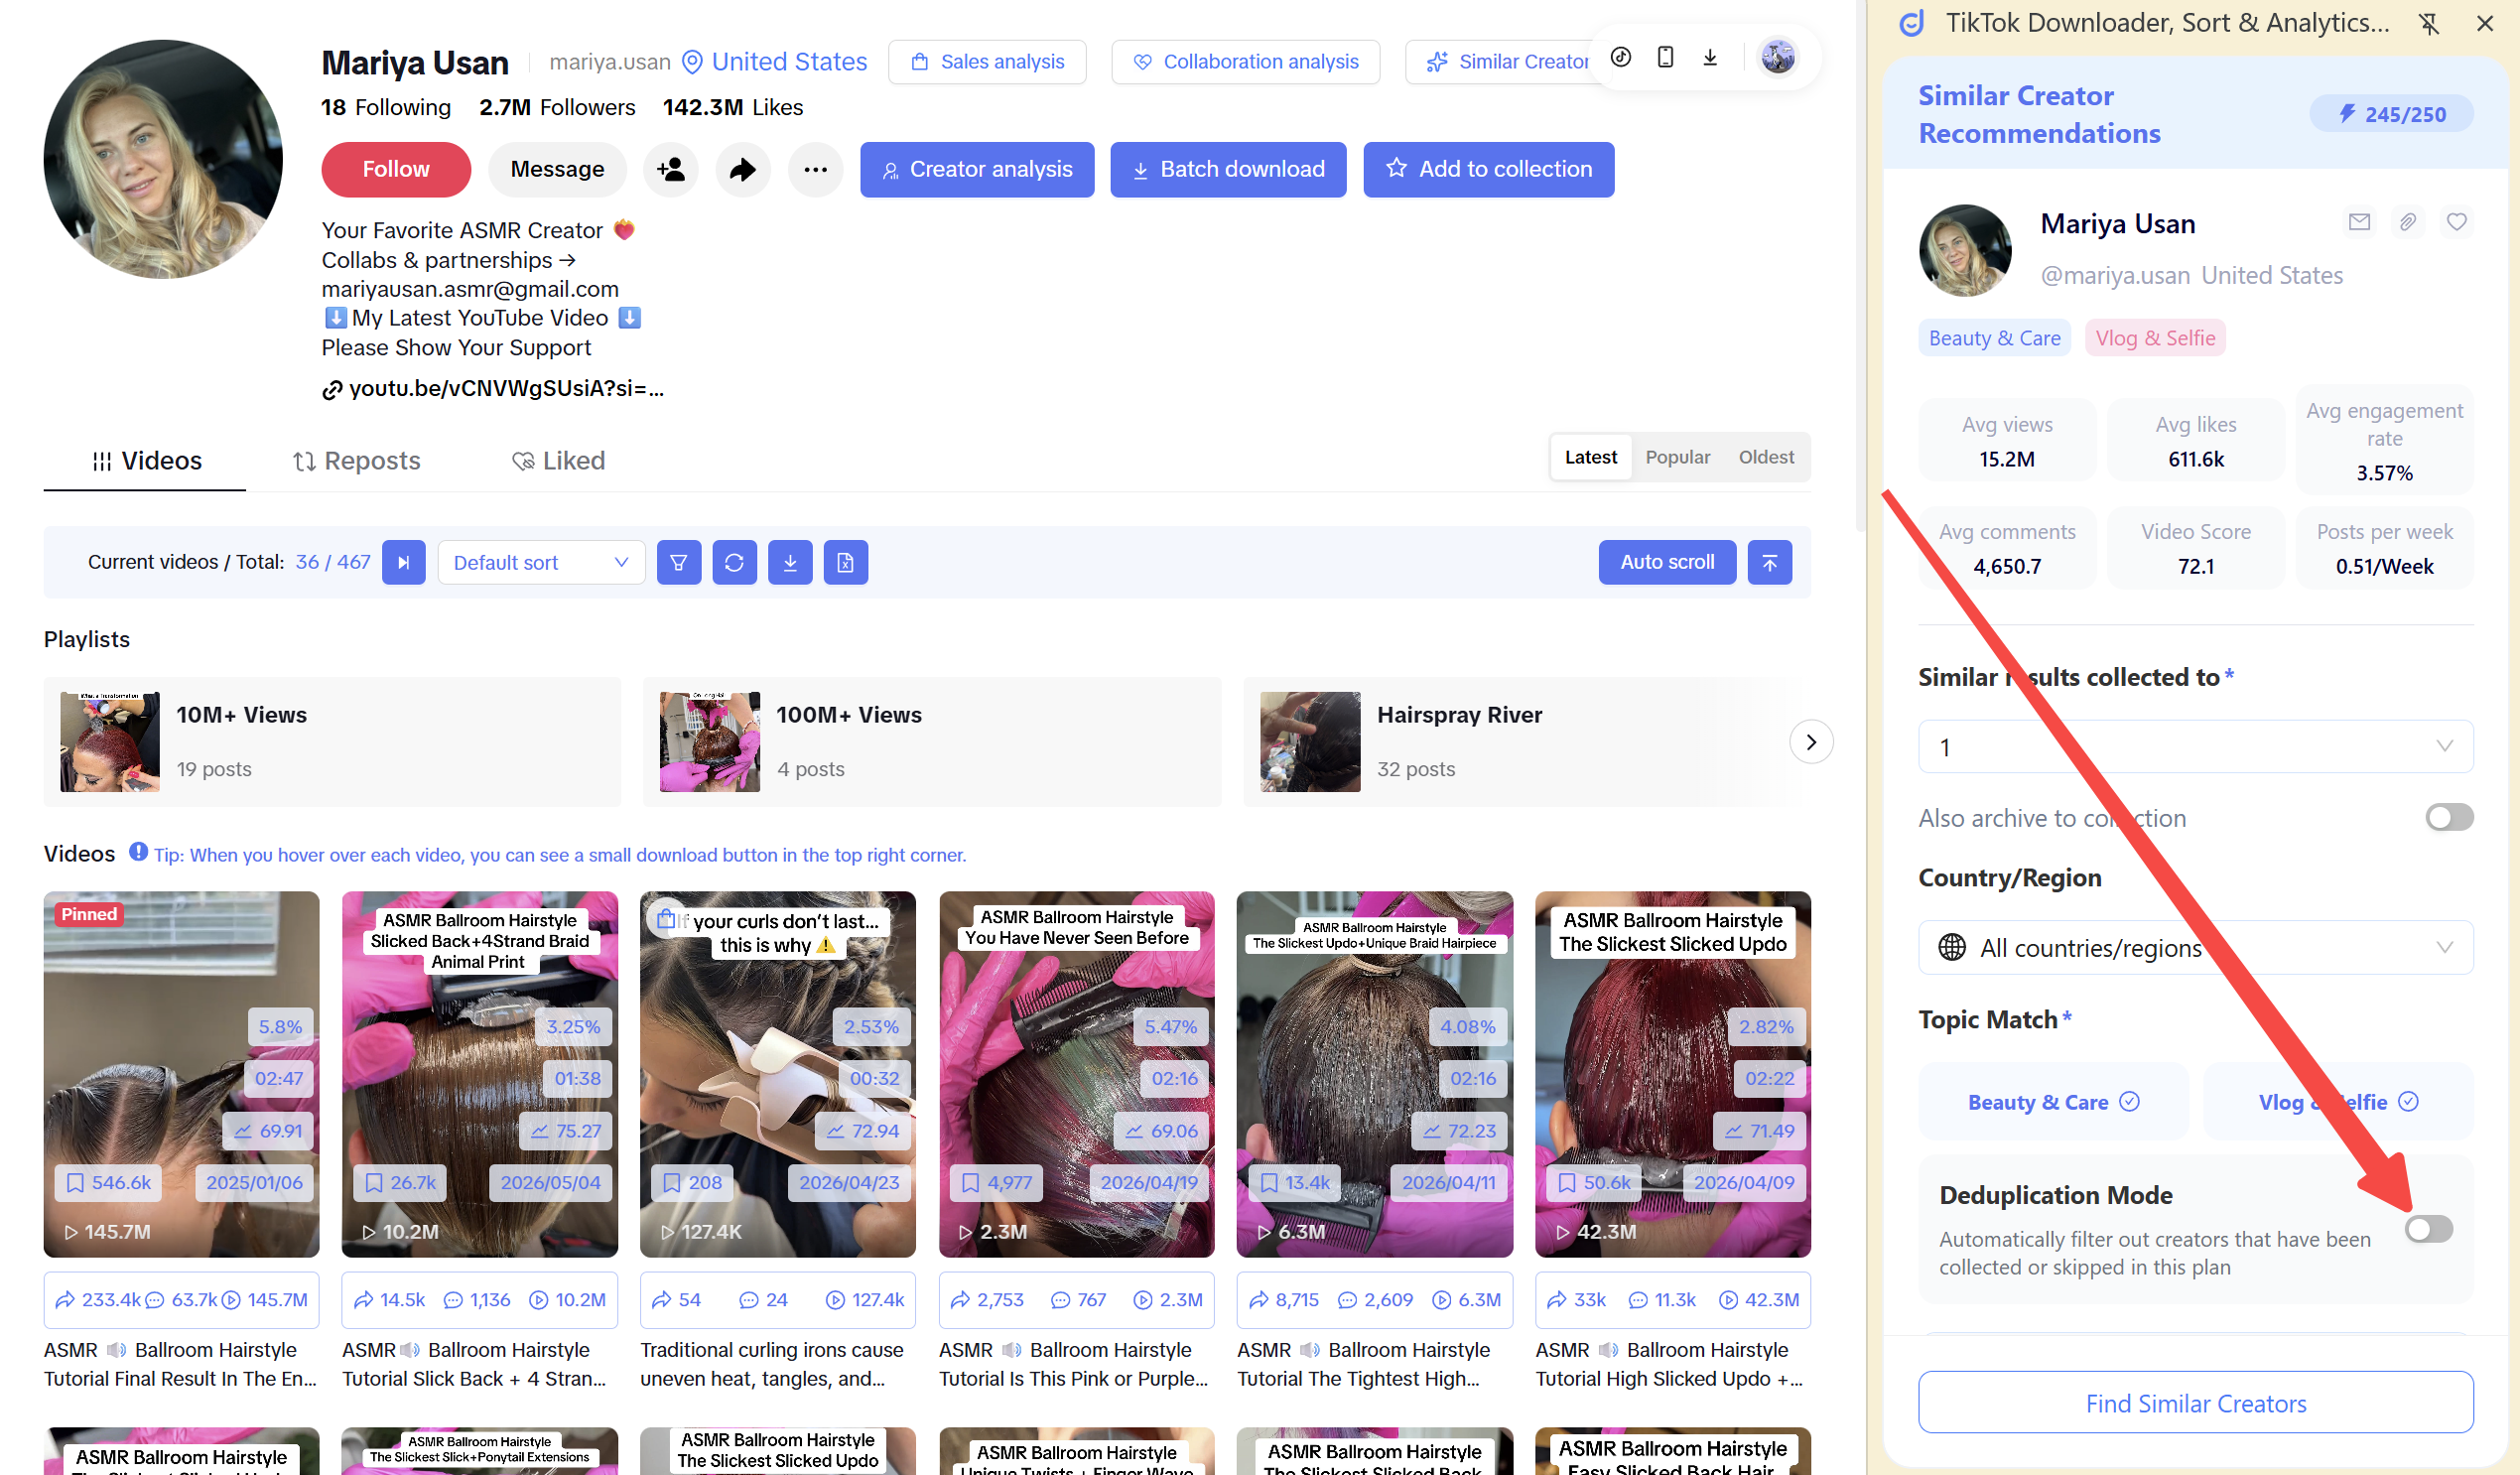
Task: Click Find Similar Creators
Action: point(2196,1403)
